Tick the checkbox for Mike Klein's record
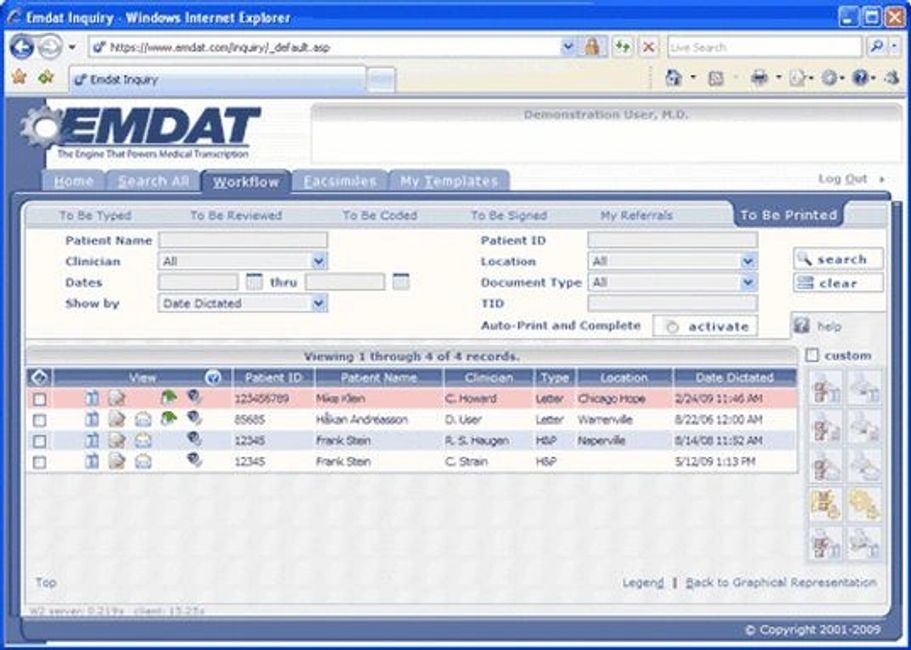The image size is (911, 650). pos(39,399)
